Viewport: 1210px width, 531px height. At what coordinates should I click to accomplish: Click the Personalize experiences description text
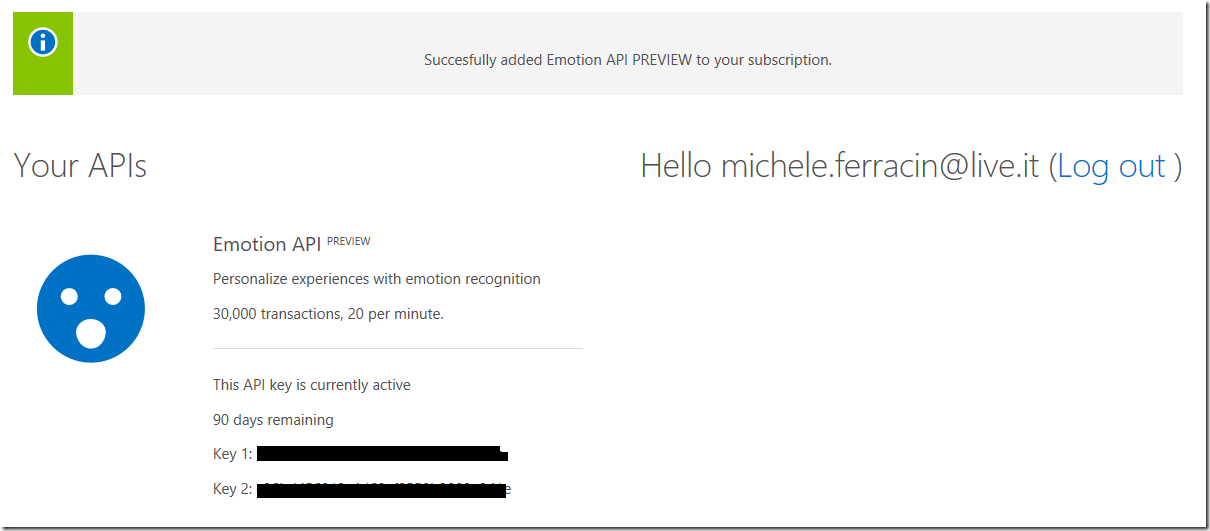(376, 279)
